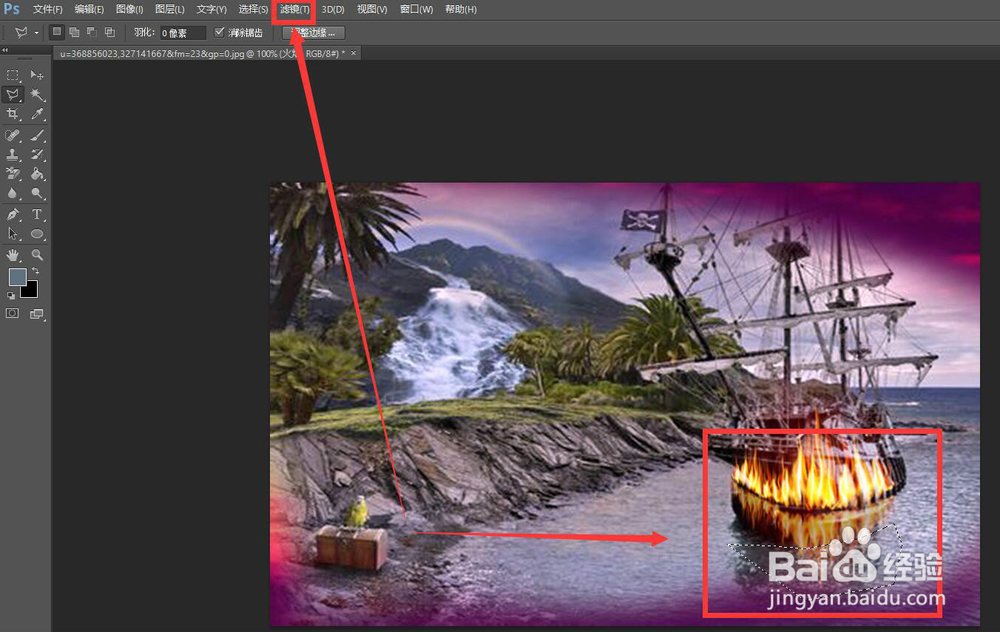1000x632 pixels.
Task: Open the 选择(S) menu
Action: click(x=253, y=10)
